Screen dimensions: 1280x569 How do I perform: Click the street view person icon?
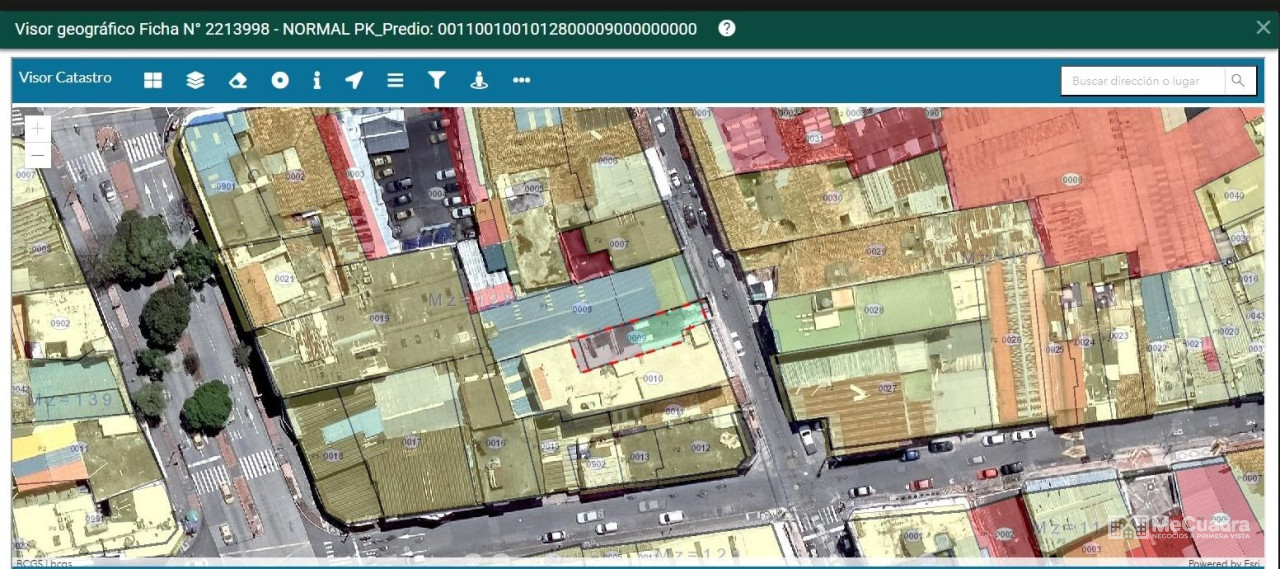479,80
